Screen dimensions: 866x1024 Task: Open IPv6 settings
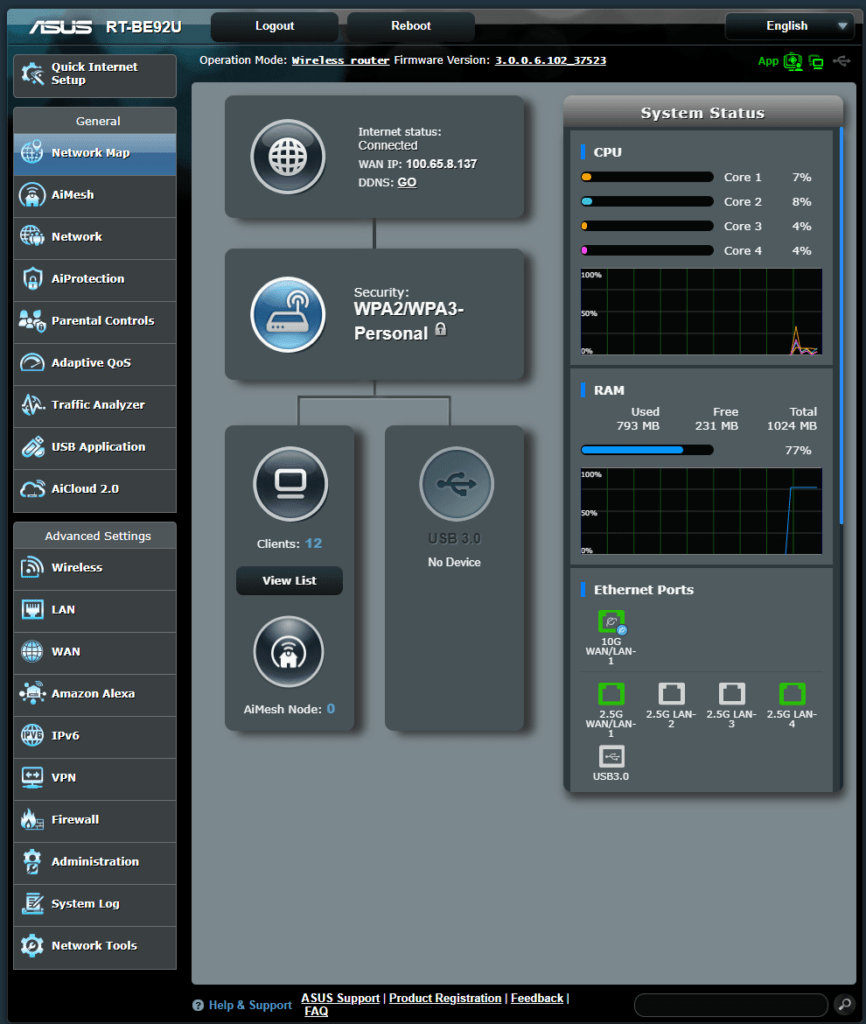coord(95,736)
